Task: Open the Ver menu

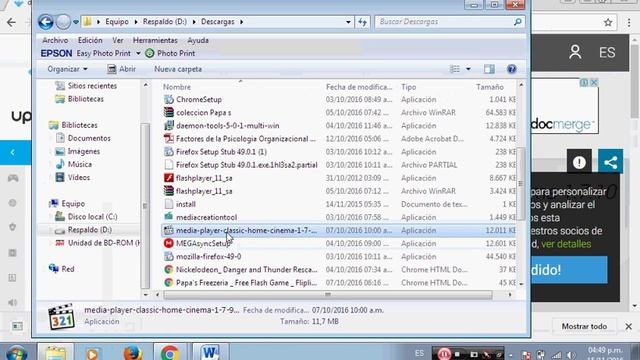Action: point(118,40)
